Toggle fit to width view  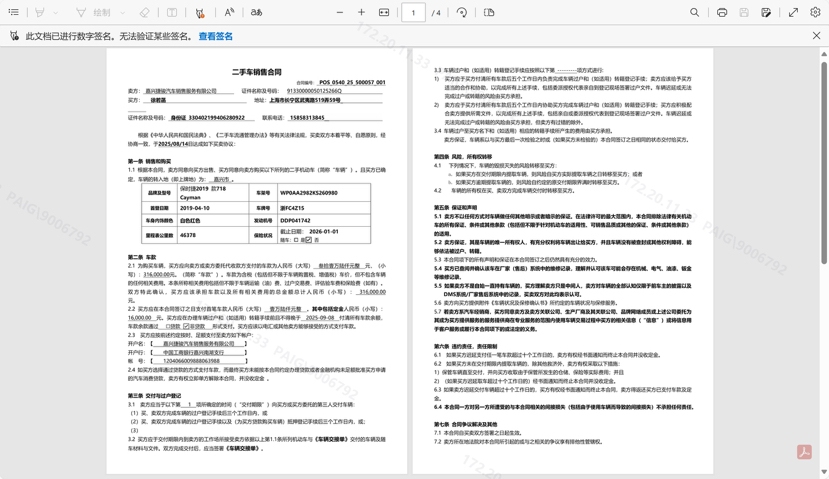(x=384, y=13)
